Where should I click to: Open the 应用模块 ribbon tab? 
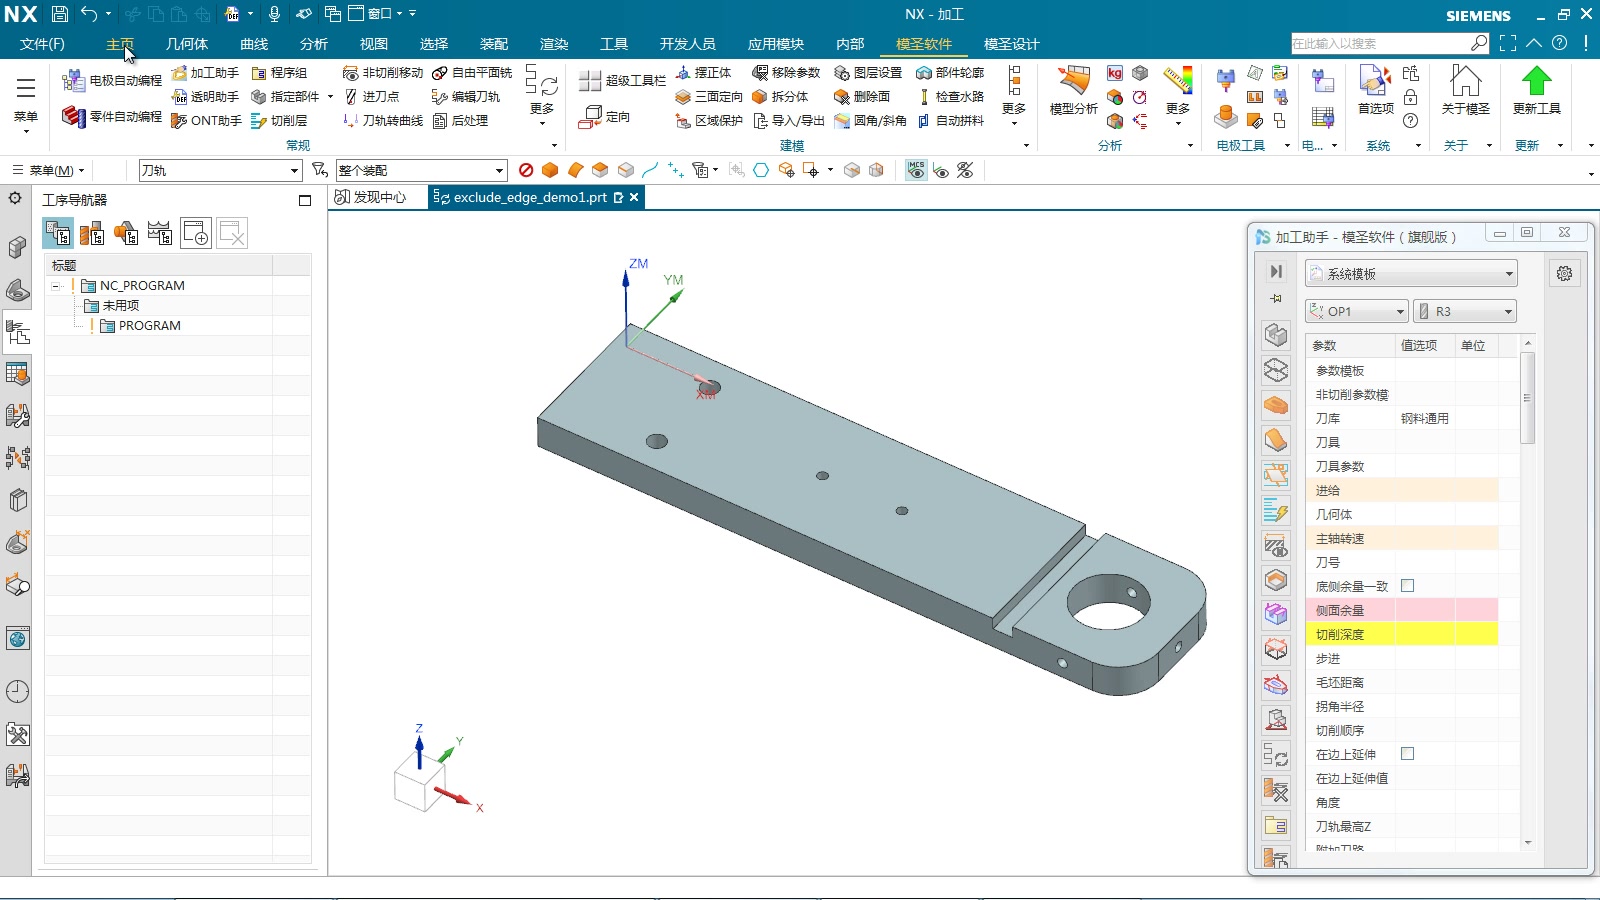(x=775, y=44)
